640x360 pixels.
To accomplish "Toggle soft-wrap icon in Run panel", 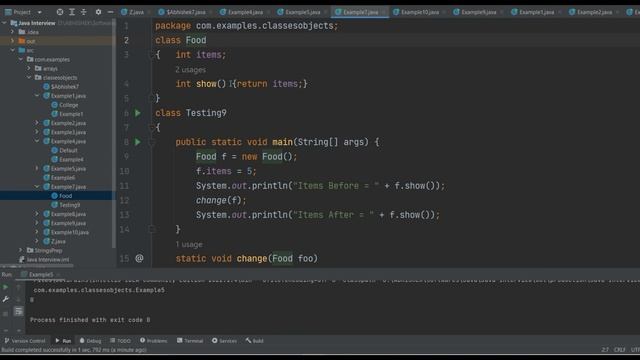I will [18, 311].
